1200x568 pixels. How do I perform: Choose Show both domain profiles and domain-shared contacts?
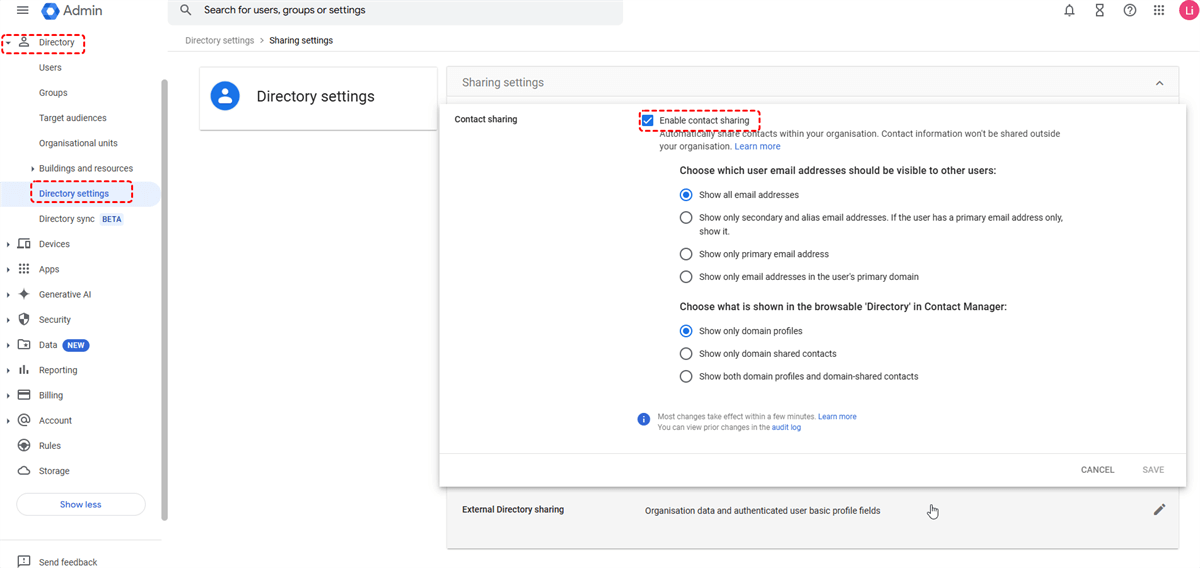point(686,377)
